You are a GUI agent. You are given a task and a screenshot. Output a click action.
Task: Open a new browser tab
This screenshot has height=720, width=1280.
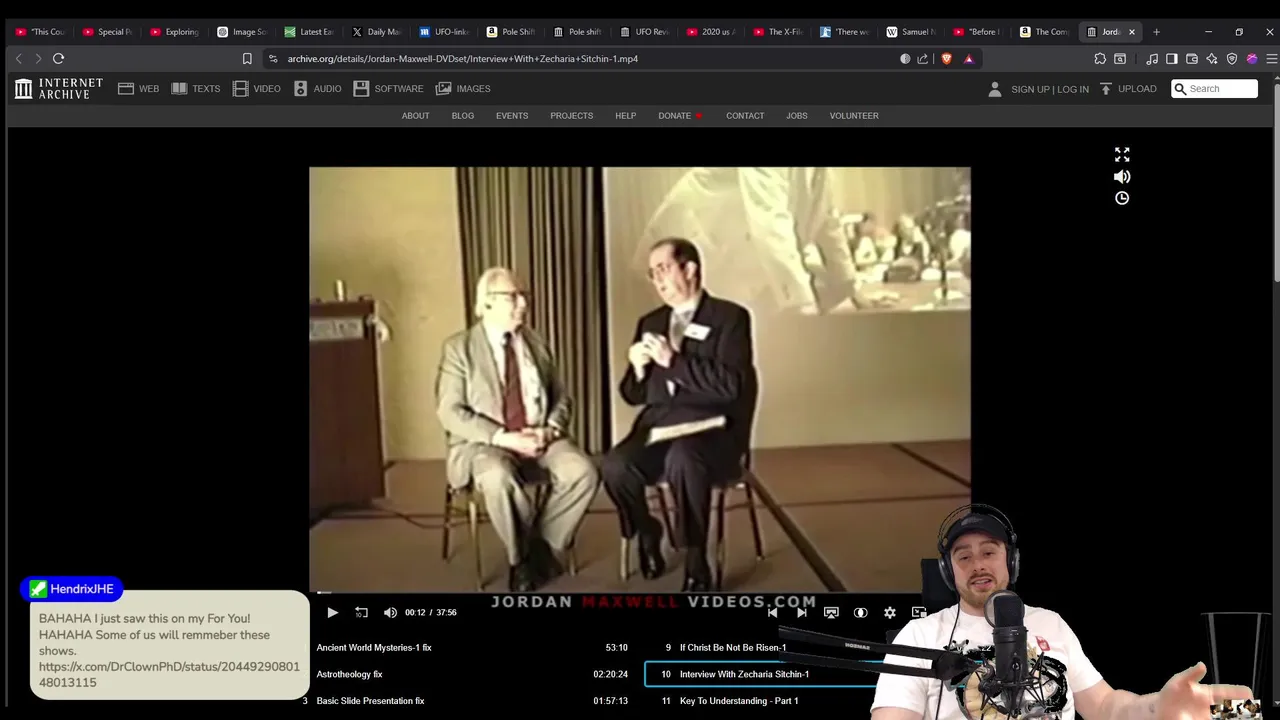1156,32
